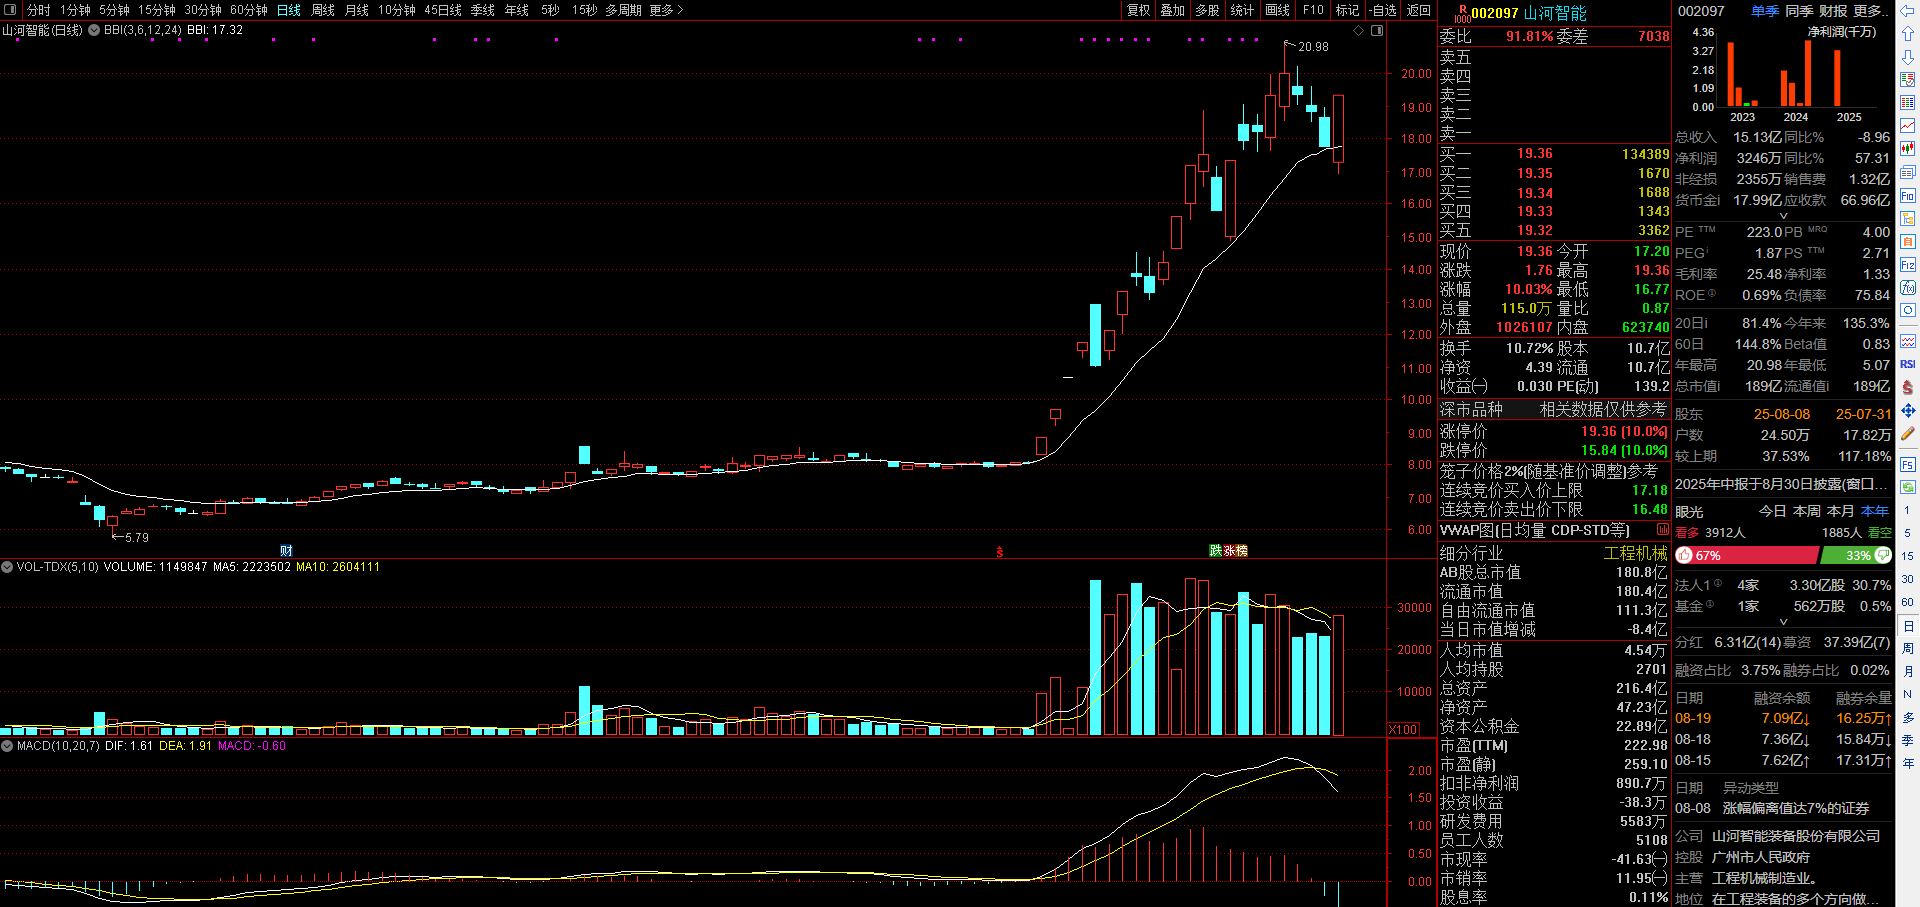
Task: Open the MACD indicator dropdown arrow
Action: (x=7, y=746)
